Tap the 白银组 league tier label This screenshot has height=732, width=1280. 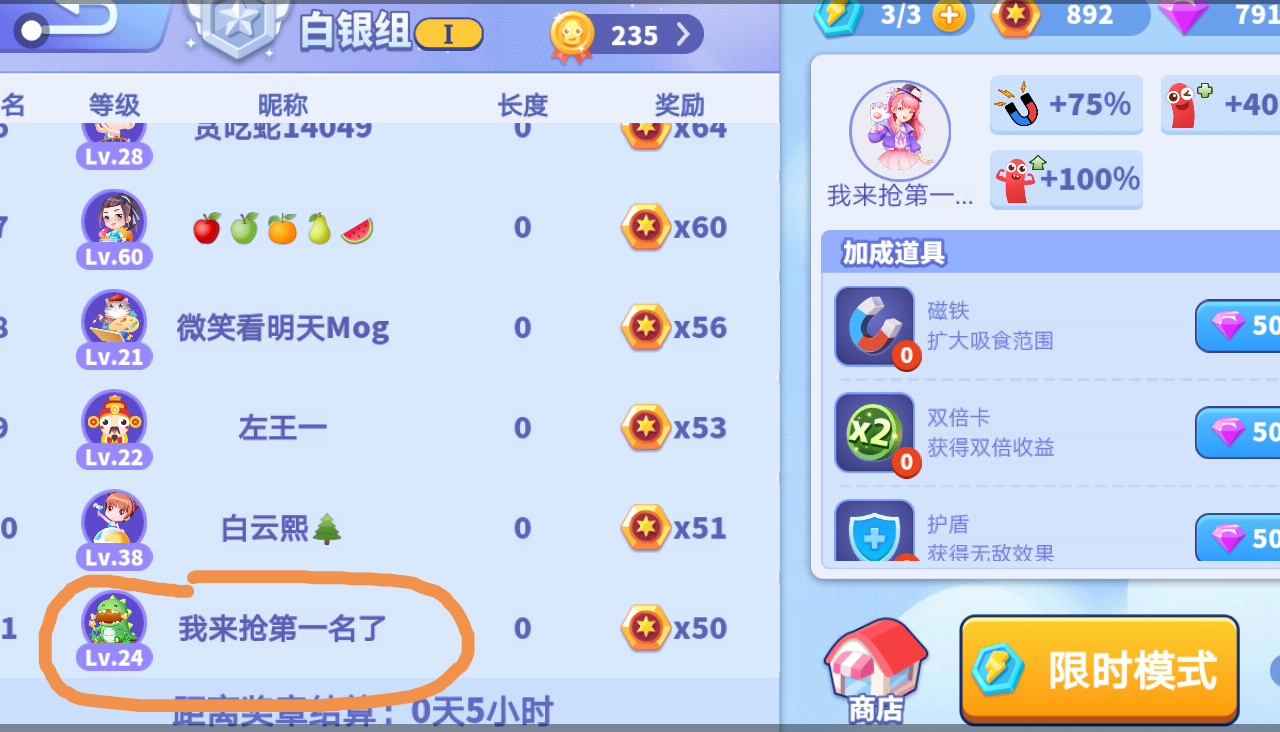(x=356, y=33)
